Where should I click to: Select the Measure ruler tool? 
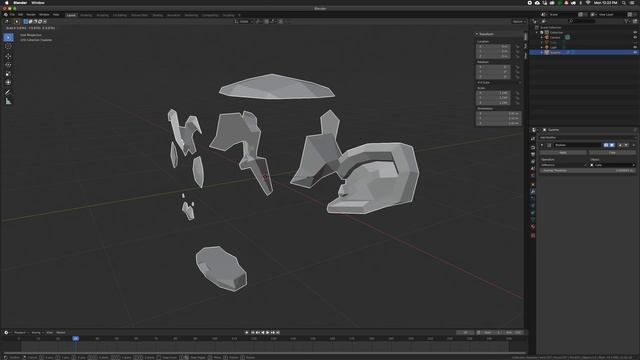8,101
